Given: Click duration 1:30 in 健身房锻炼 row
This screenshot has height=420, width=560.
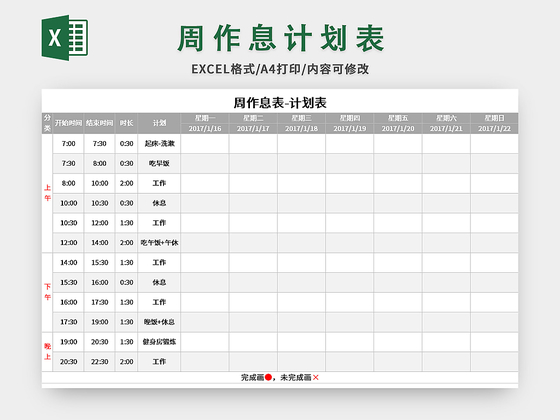Looking at the screenshot, I should [126, 342].
